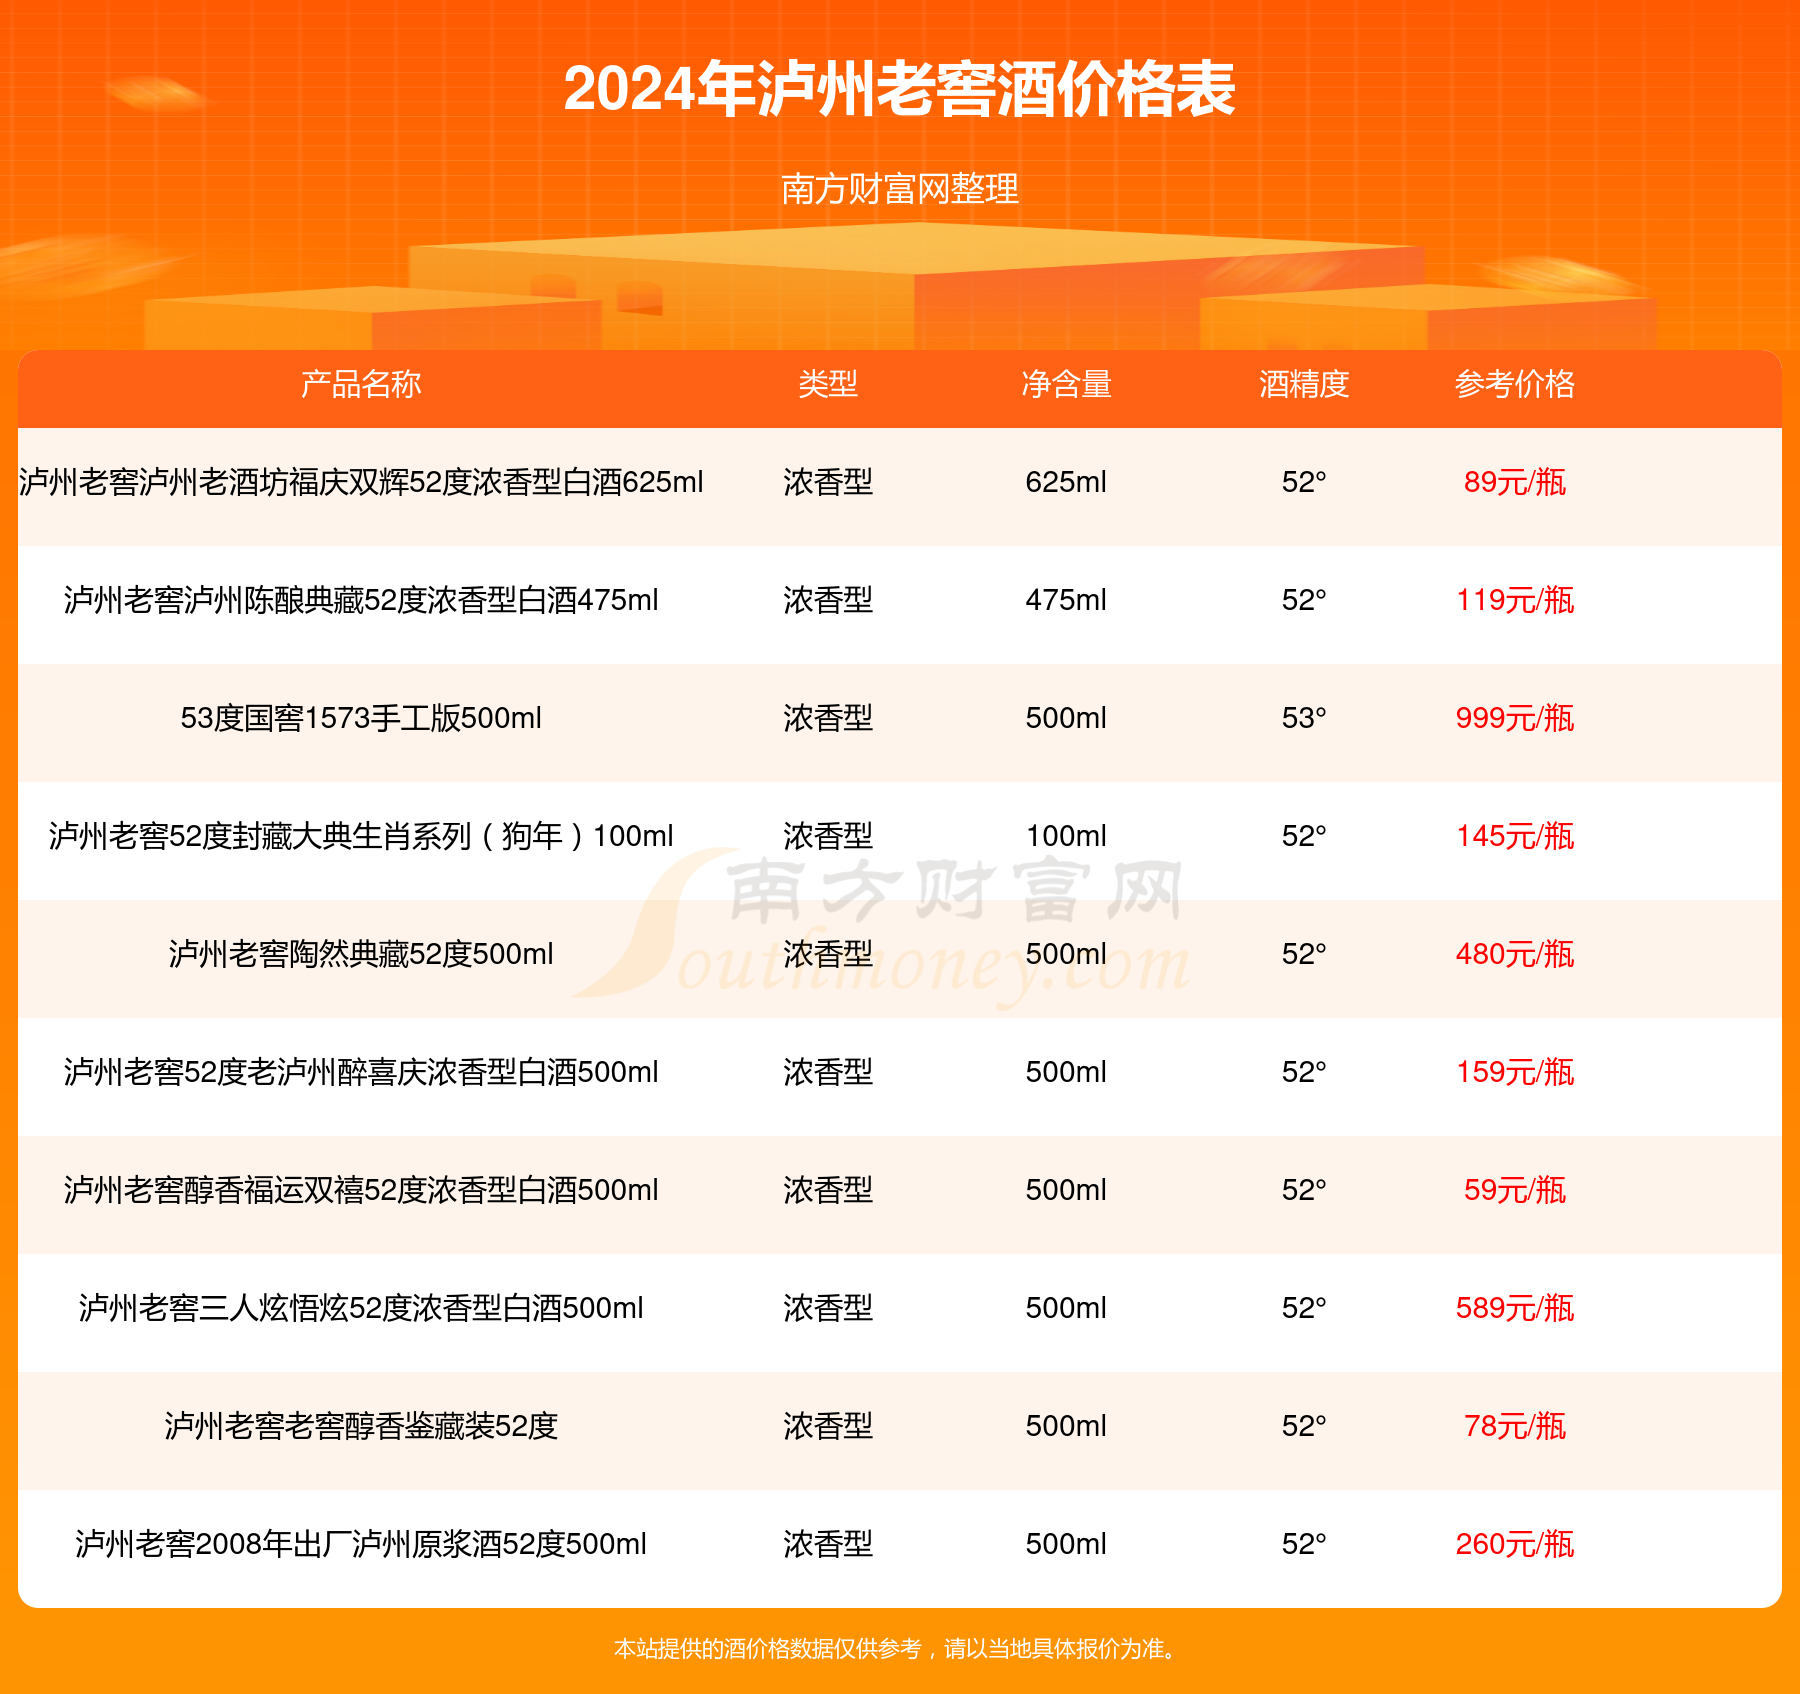Click the subtitle 南方财富网整理
This screenshot has width=1800, height=1694.
(x=900, y=189)
